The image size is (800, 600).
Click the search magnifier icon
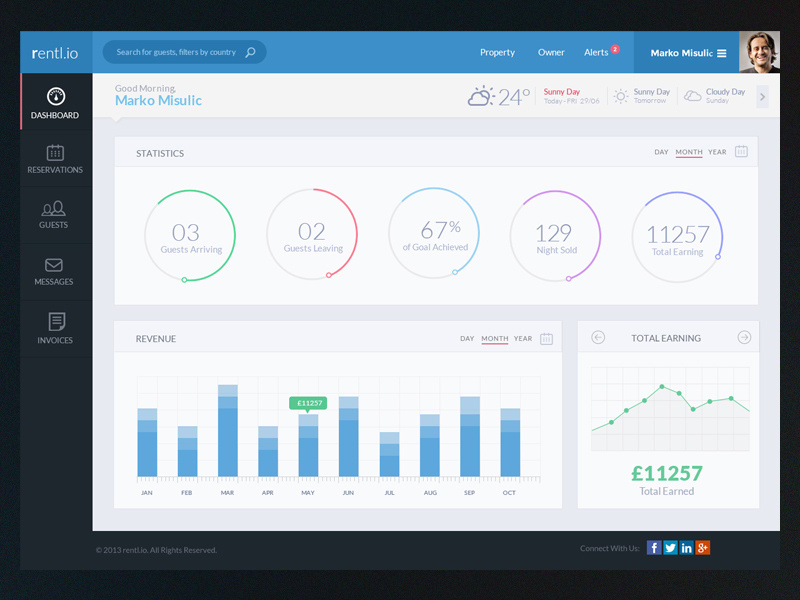(251, 52)
